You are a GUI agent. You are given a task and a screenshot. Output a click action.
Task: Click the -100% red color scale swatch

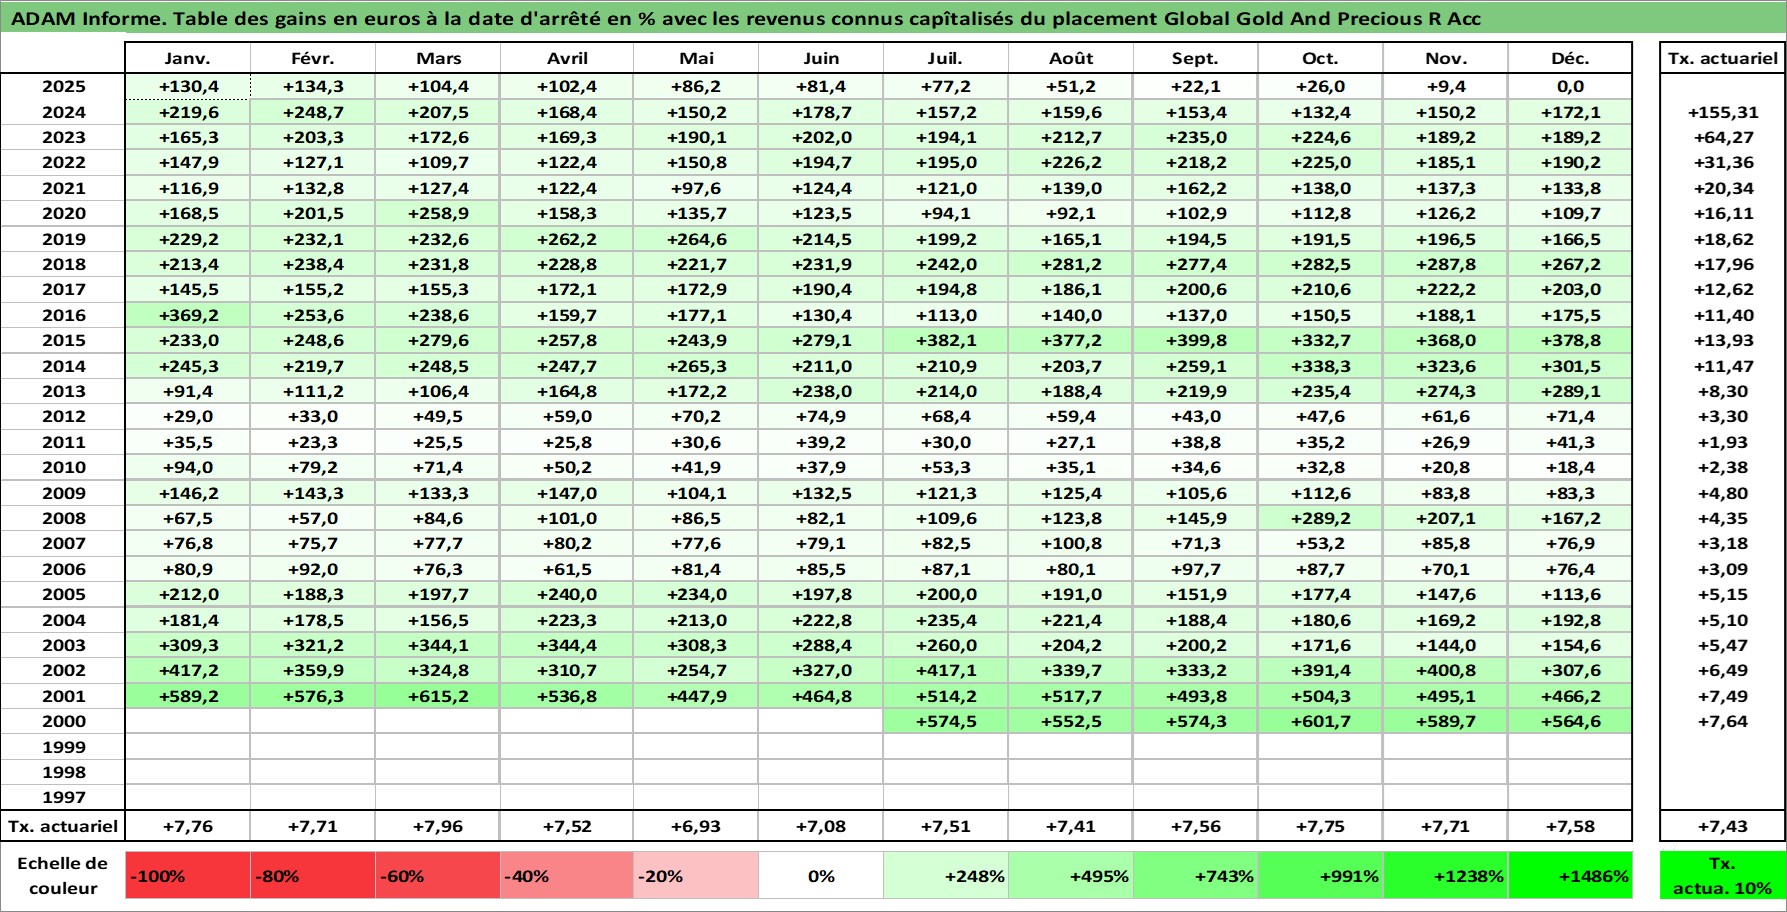188,876
